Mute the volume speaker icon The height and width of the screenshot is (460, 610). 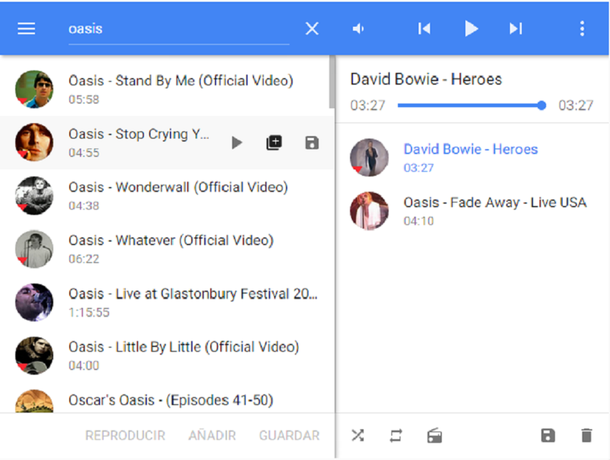coord(358,28)
